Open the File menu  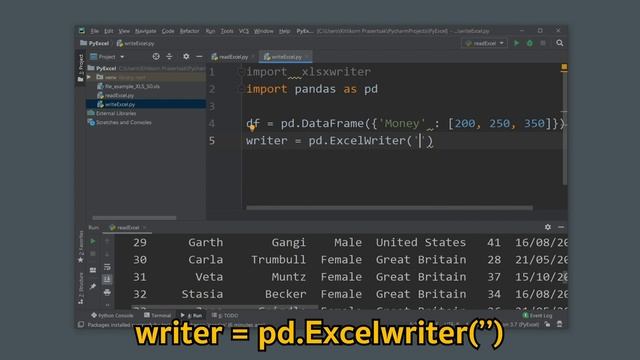tap(95, 31)
